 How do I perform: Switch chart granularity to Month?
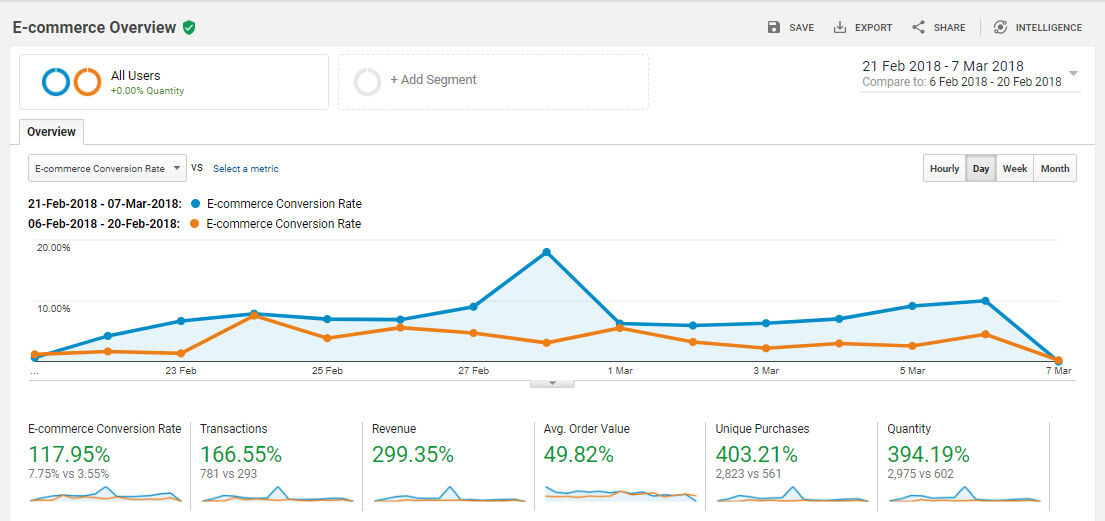1055,168
